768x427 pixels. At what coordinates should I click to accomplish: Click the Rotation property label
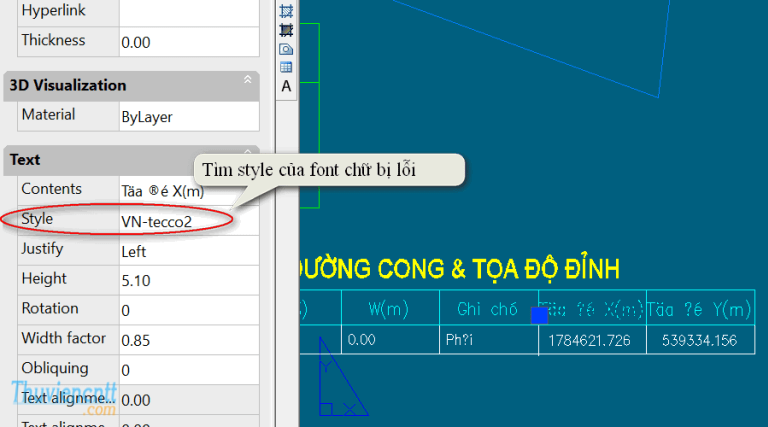tap(50, 308)
